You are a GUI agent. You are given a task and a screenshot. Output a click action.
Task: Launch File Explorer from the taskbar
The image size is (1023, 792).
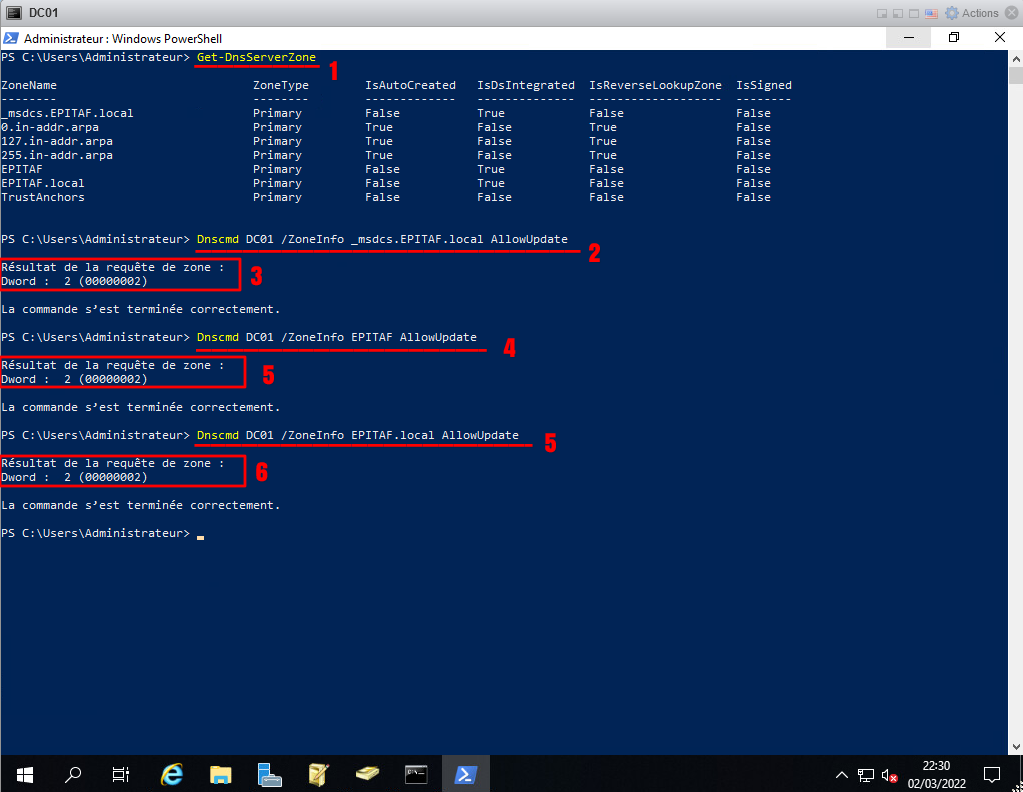point(220,774)
